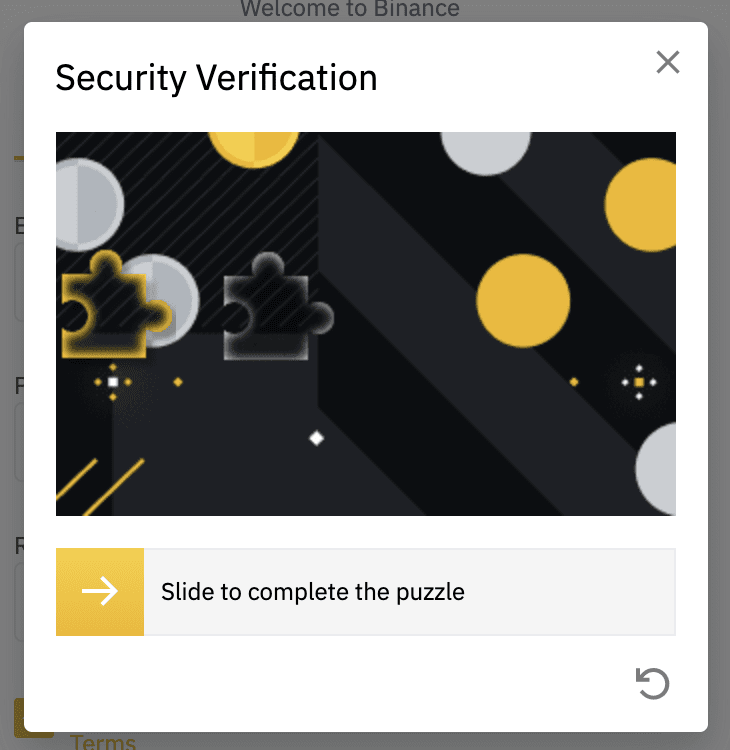
Task: Click the large yellow circle in puzzle center
Action: click(x=523, y=301)
